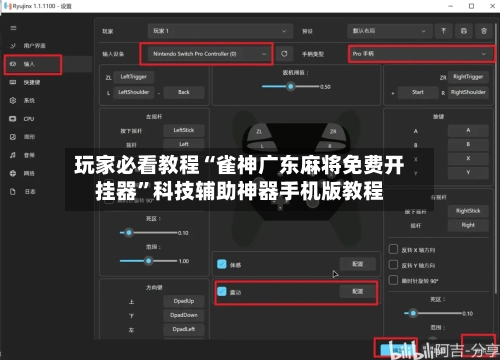Switch to the 系统 settings tab

[x=29, y=101]
